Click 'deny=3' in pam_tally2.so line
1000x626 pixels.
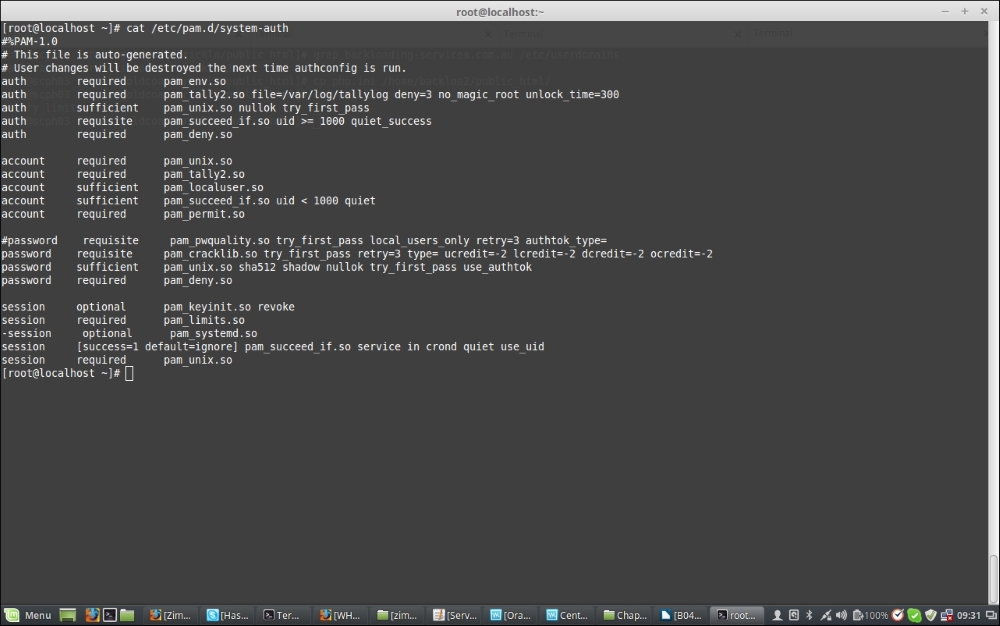(413, 94)
